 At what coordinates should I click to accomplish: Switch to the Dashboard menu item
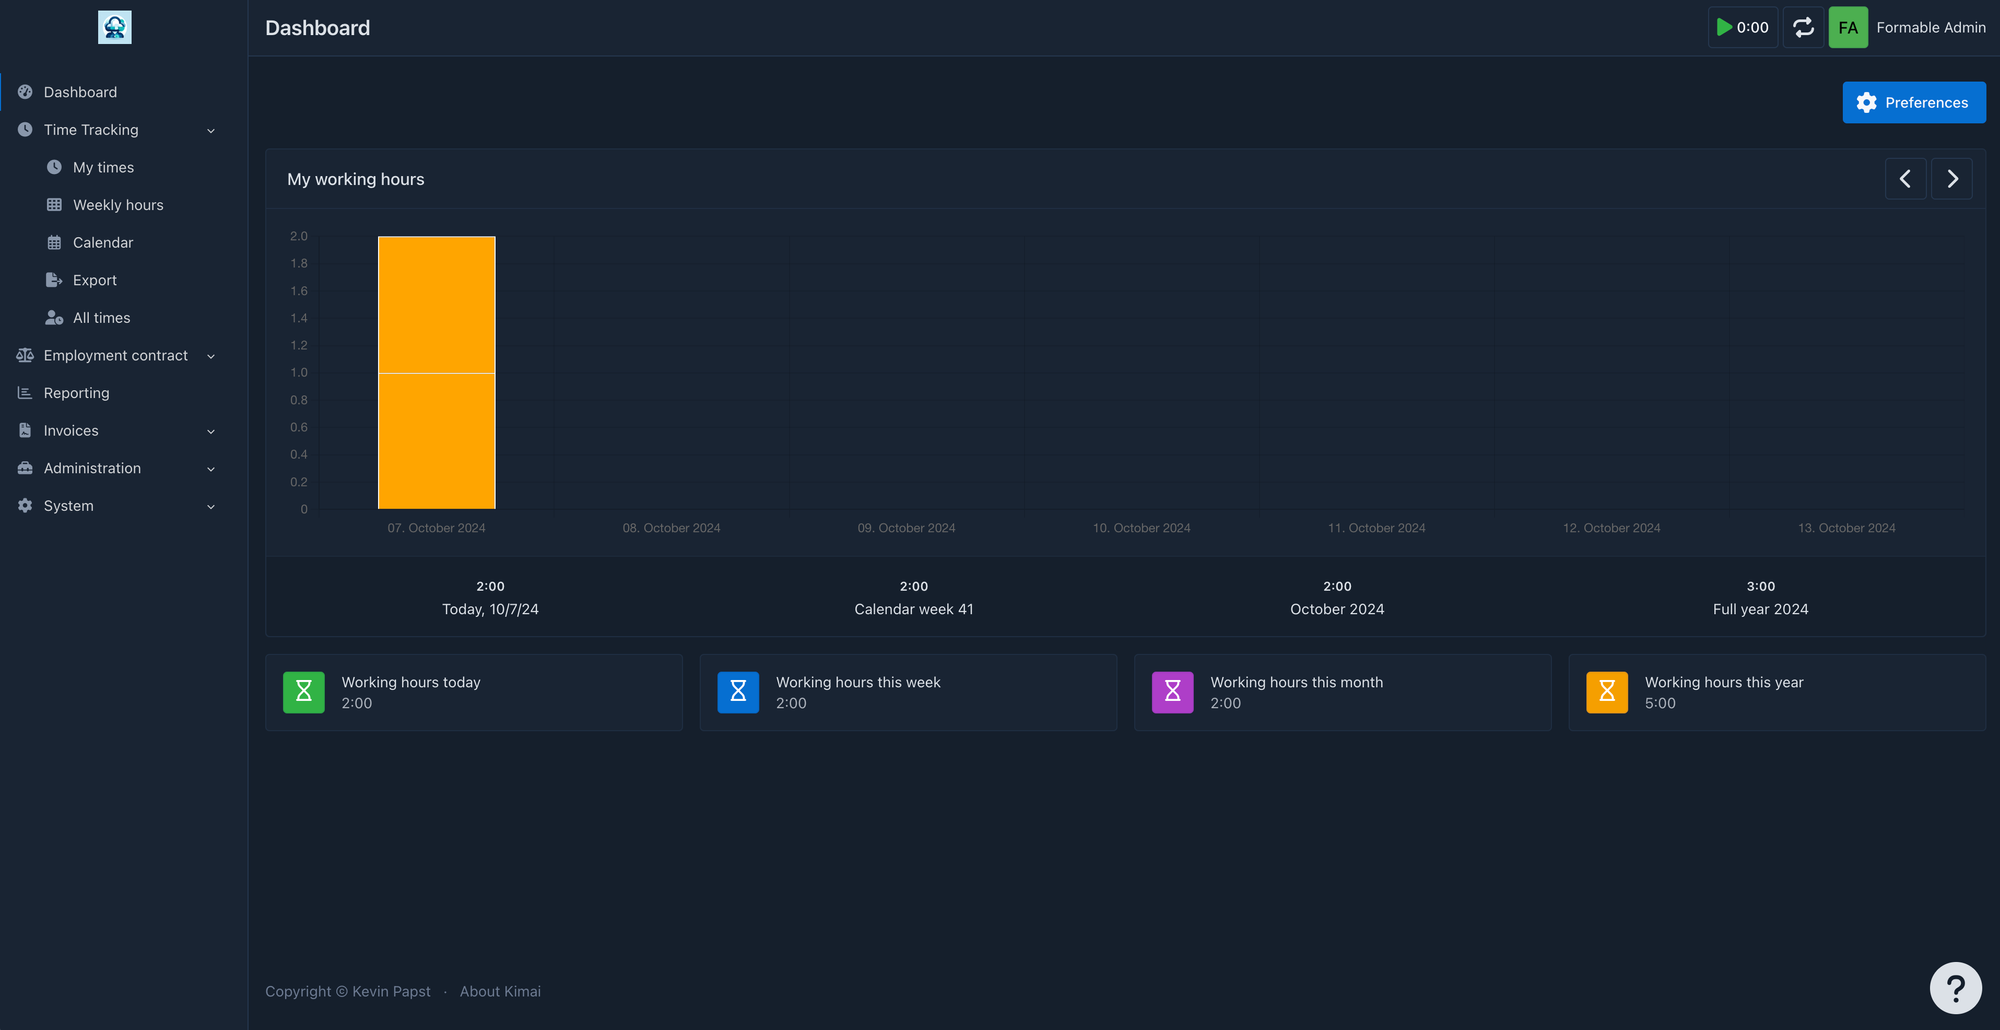82,91
